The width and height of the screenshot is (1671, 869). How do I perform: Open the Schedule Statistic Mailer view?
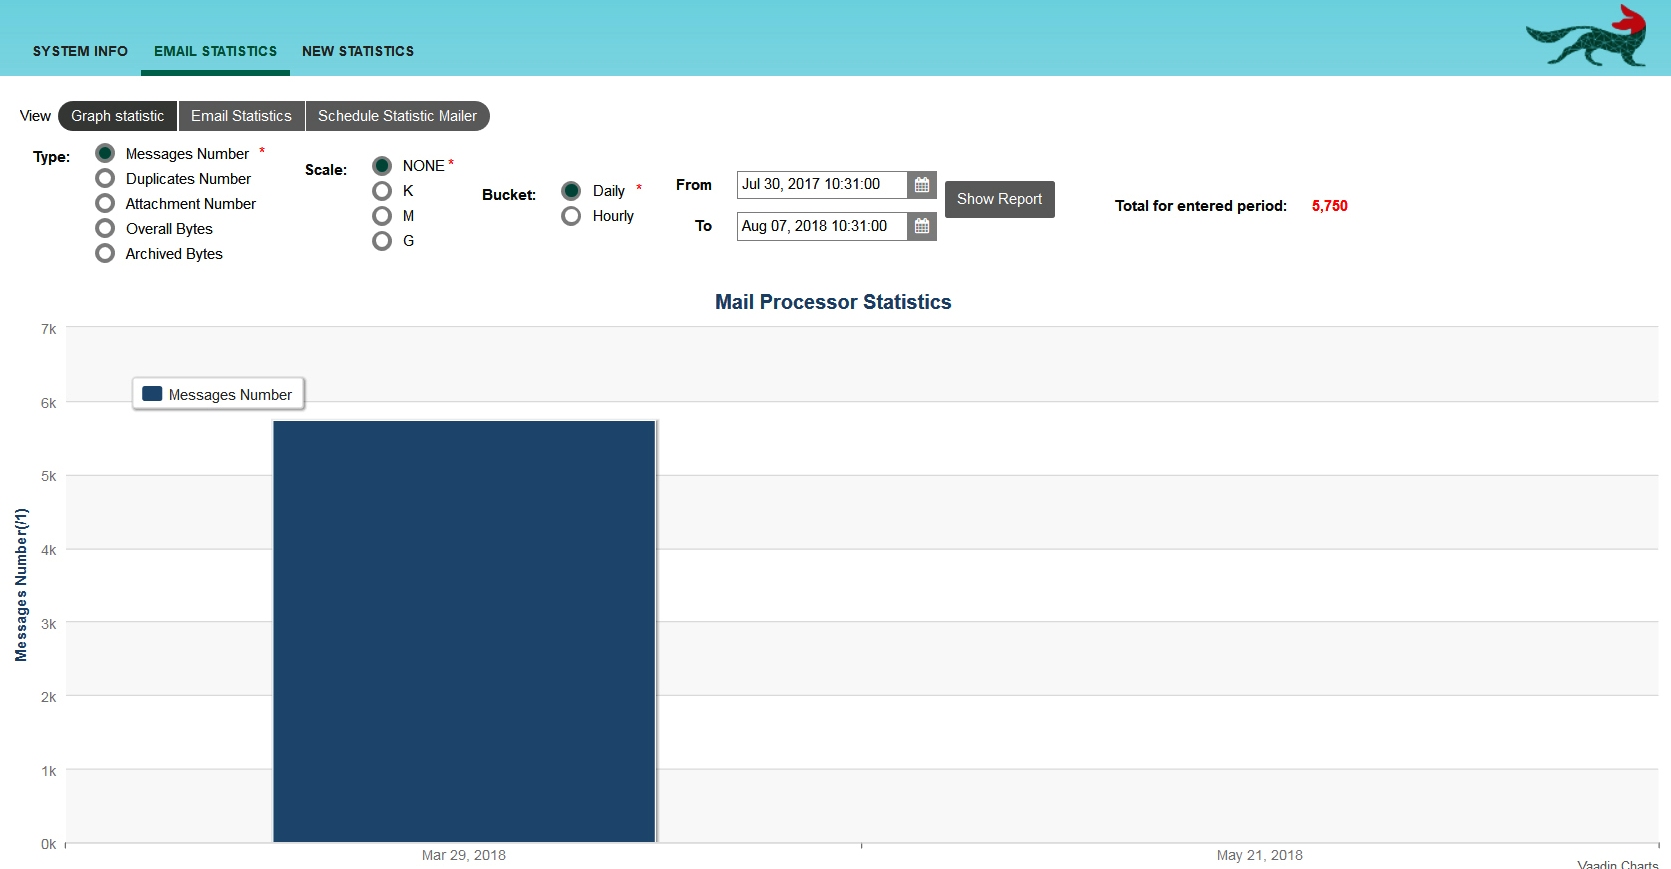pyautogui.click(x=397, y=116)
